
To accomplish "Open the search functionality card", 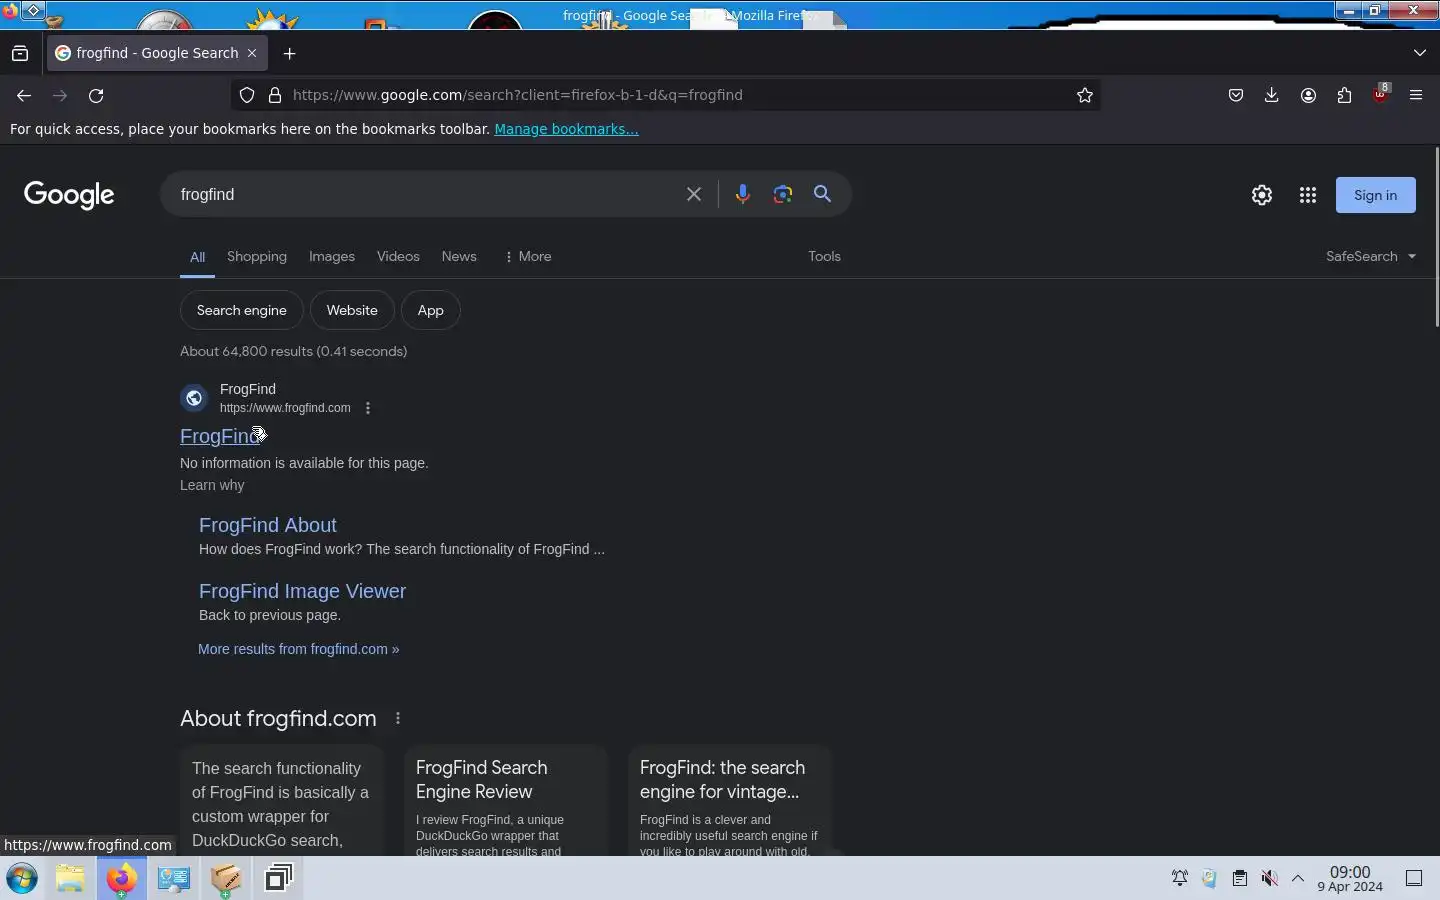I will coord(282,800).
